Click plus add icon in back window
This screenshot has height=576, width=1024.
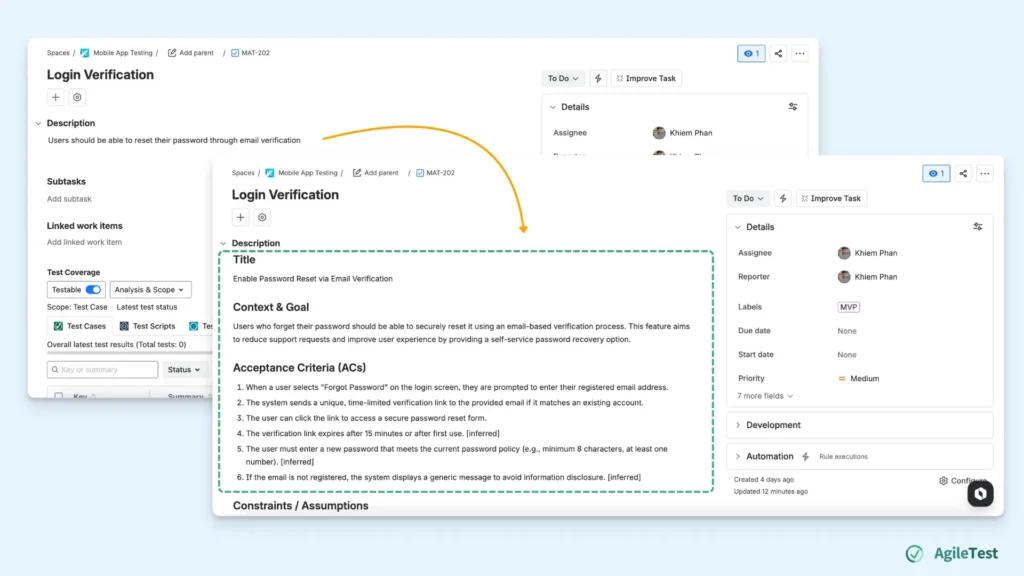(56, 97)
